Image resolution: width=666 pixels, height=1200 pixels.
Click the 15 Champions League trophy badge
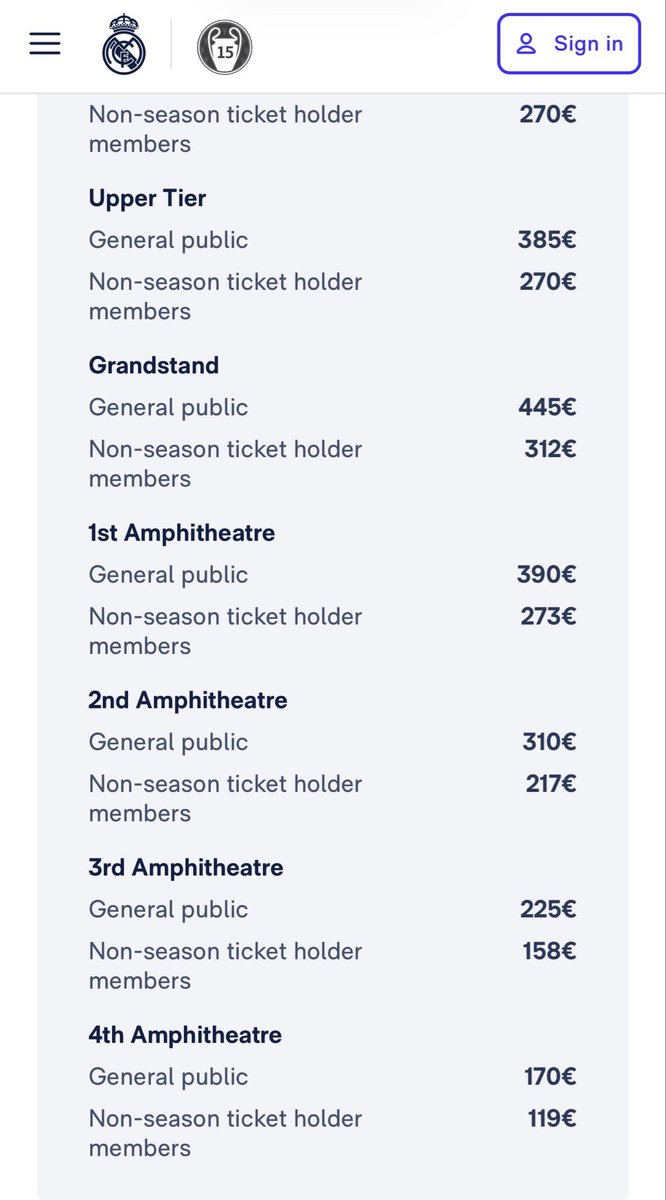click(224, 46)
